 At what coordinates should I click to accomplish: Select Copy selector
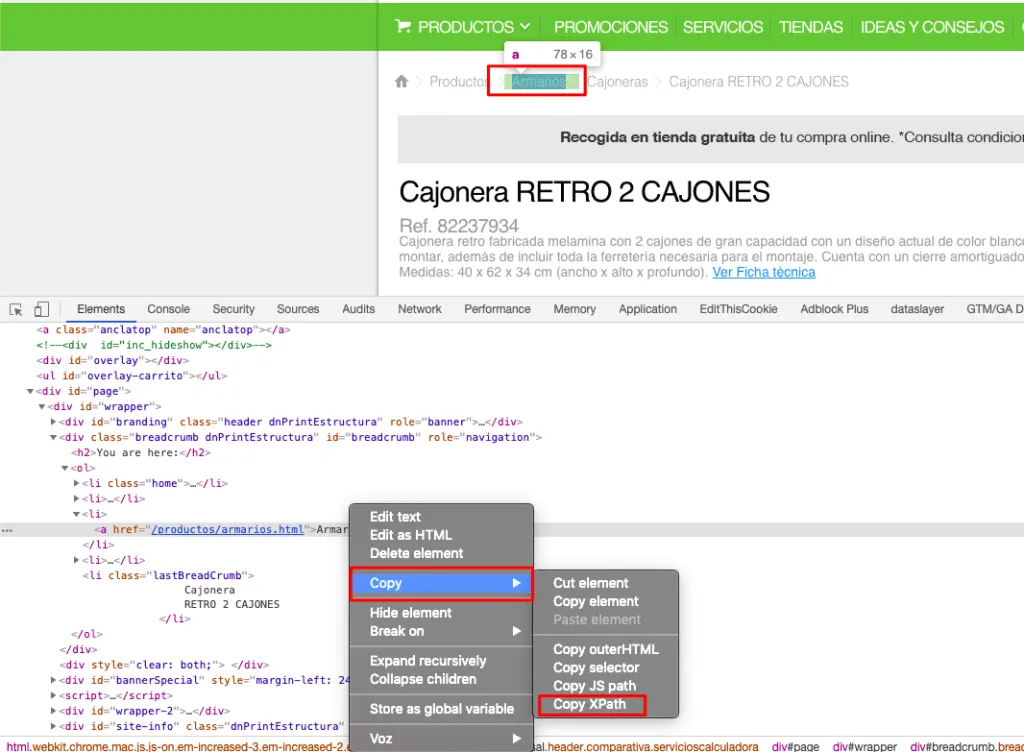pyautogui.click(x=606, y=668)
